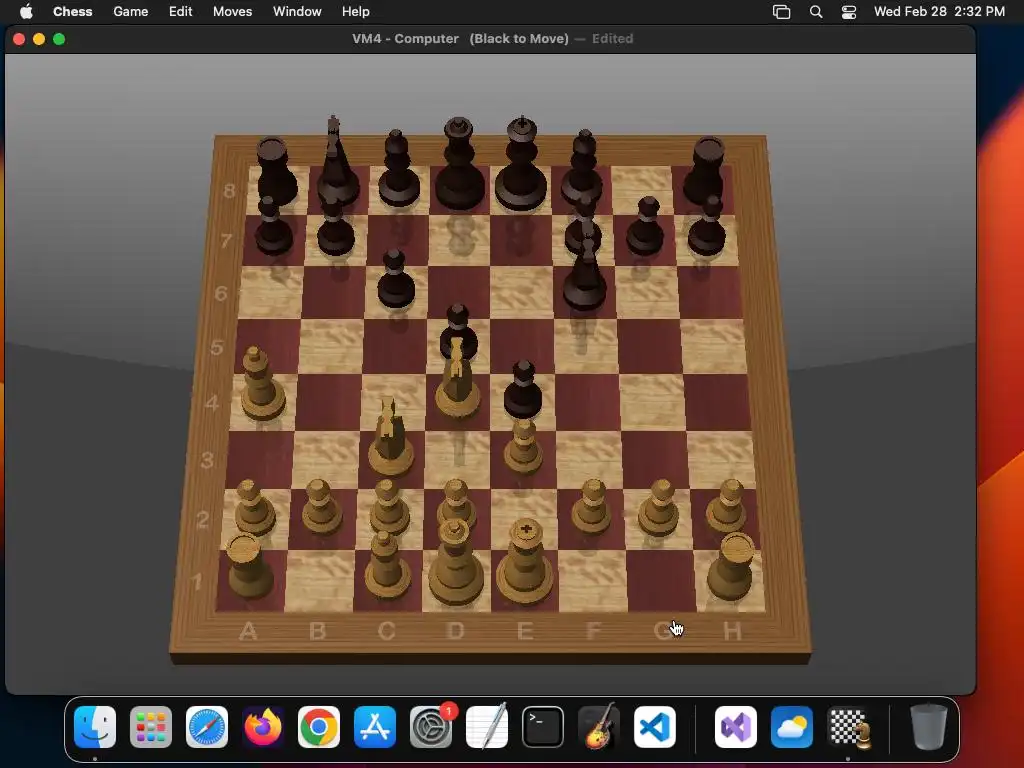
Task: Open the App Store from Dock
Action: [x=375, y=727]
